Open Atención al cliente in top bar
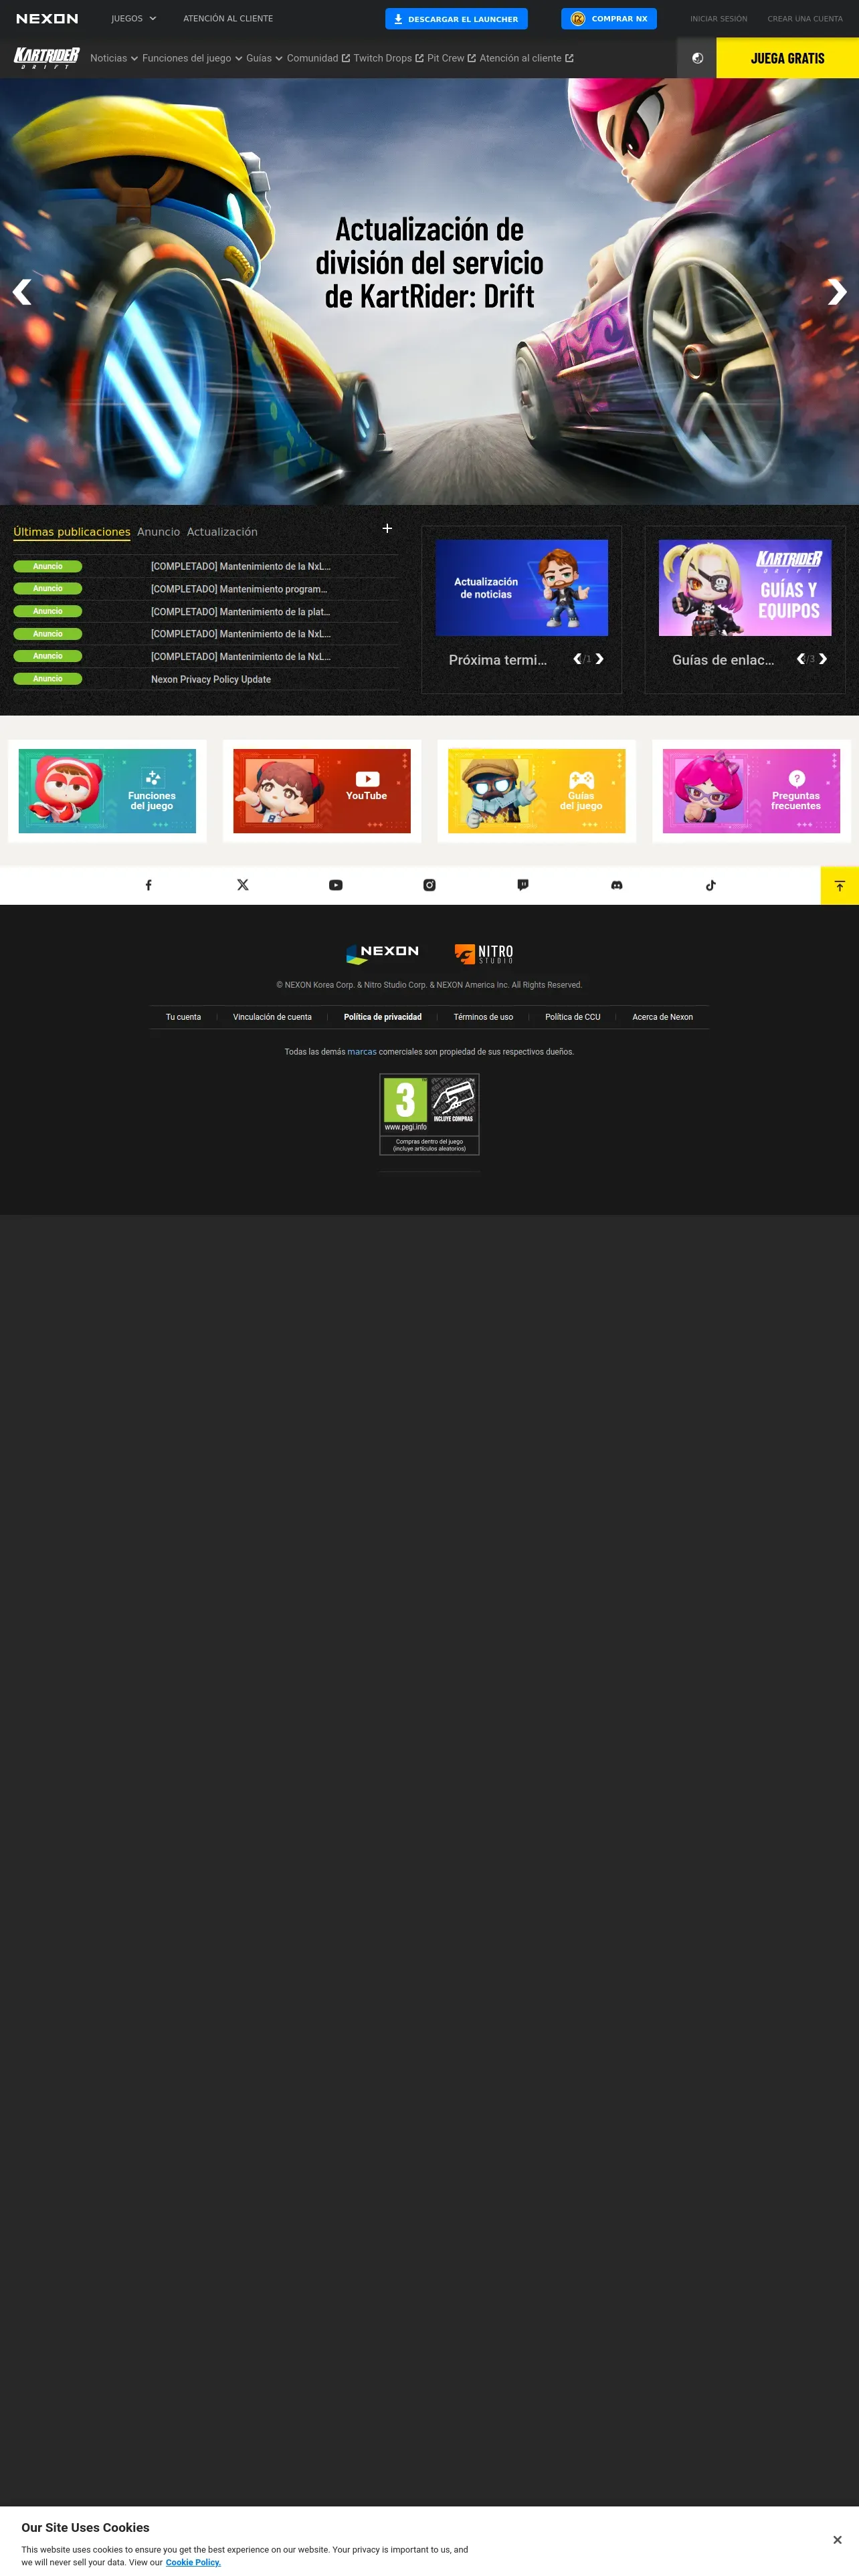 coord(228,19)
